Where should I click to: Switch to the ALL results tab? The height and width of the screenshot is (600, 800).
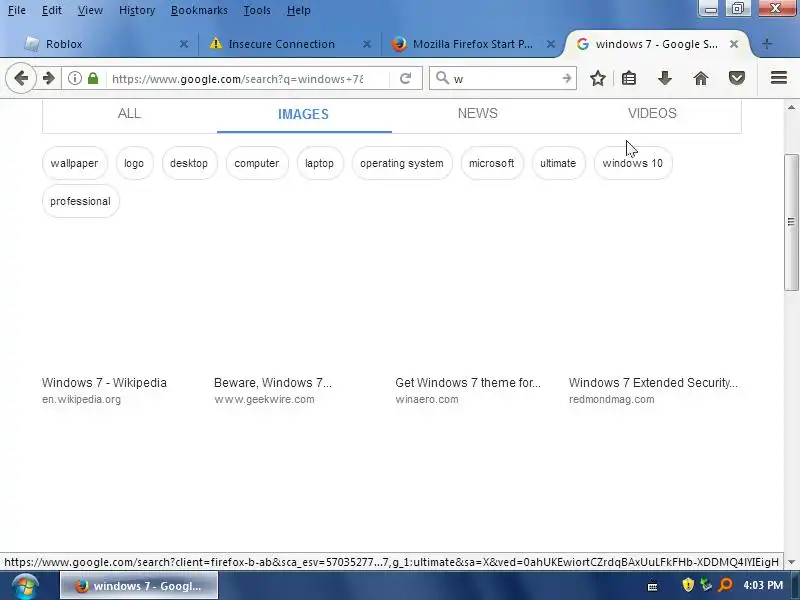click(x=129, y=113)
